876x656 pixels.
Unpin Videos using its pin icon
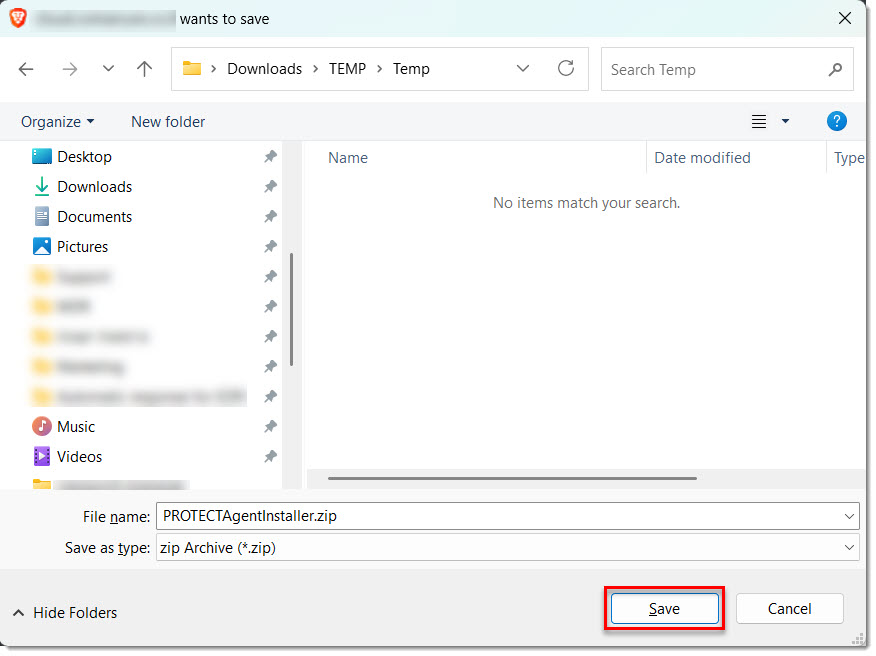(x=272, y=459)
